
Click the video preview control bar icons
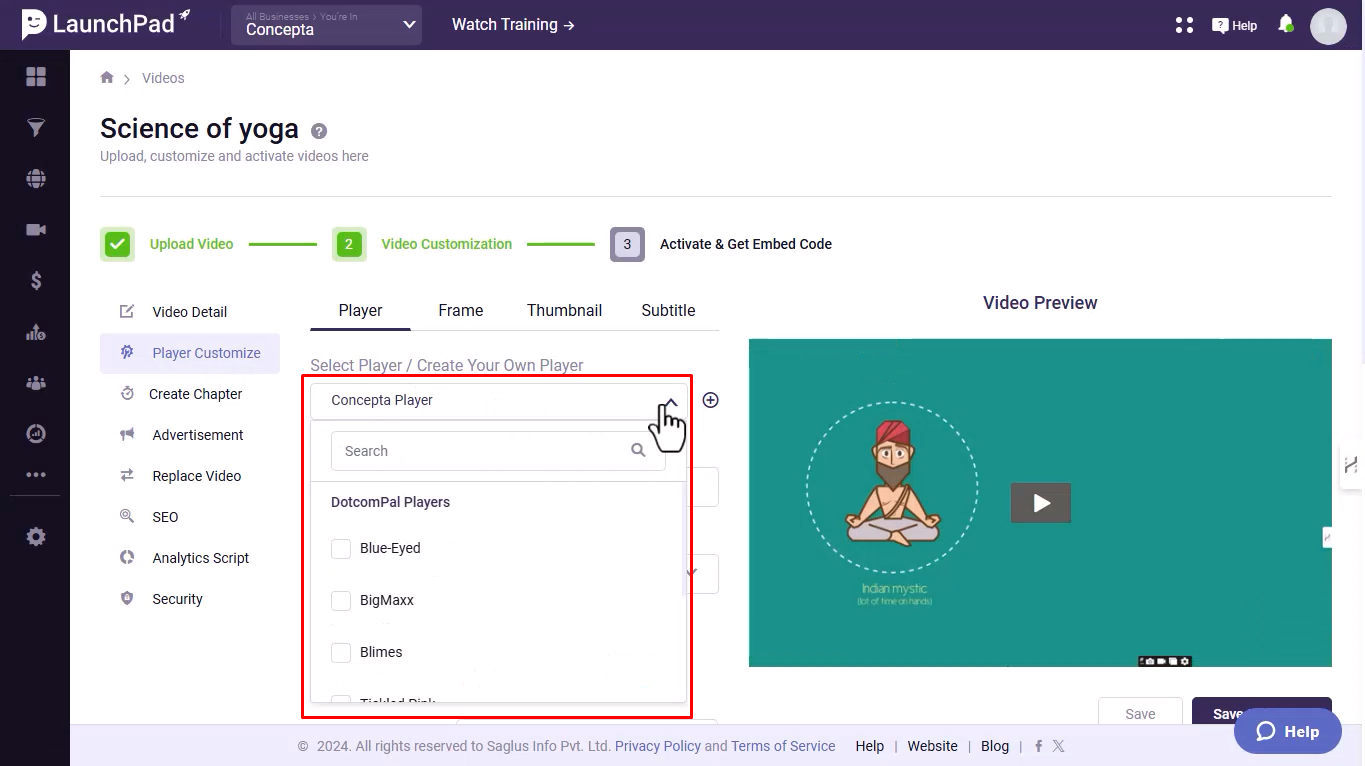coord(1164,661)
